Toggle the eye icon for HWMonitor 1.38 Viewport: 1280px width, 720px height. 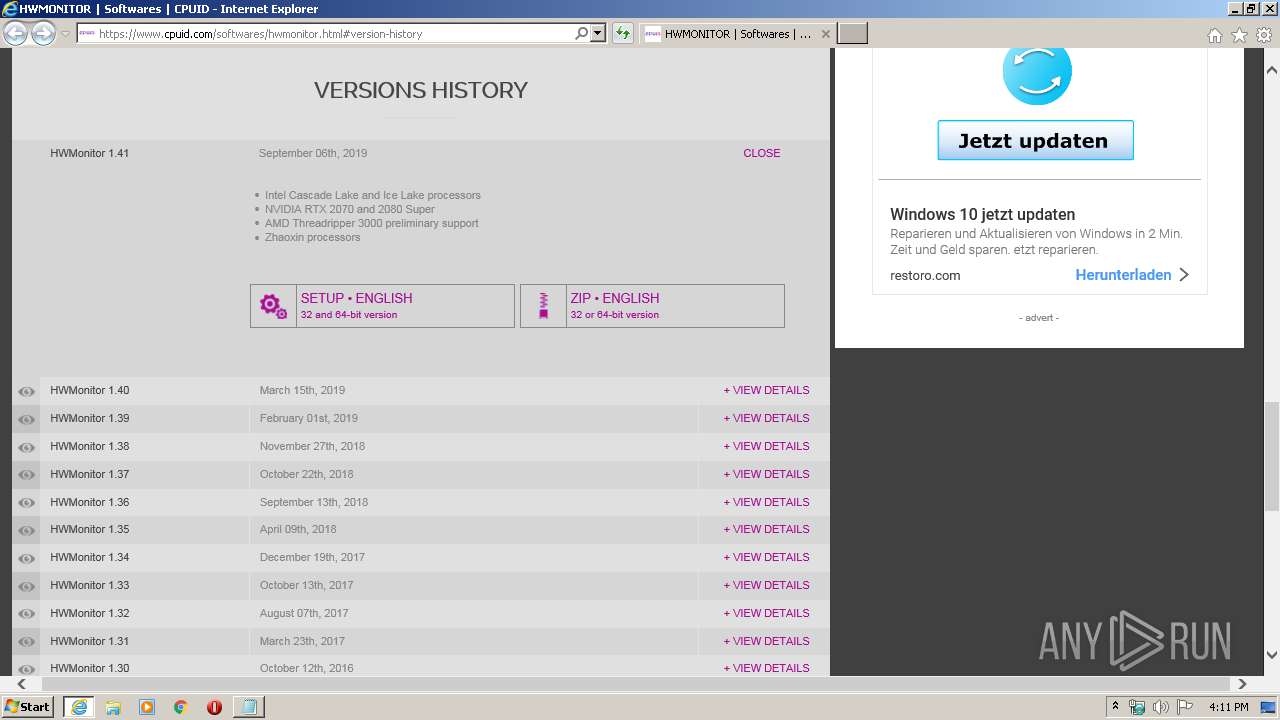click(x=27, y=447)
